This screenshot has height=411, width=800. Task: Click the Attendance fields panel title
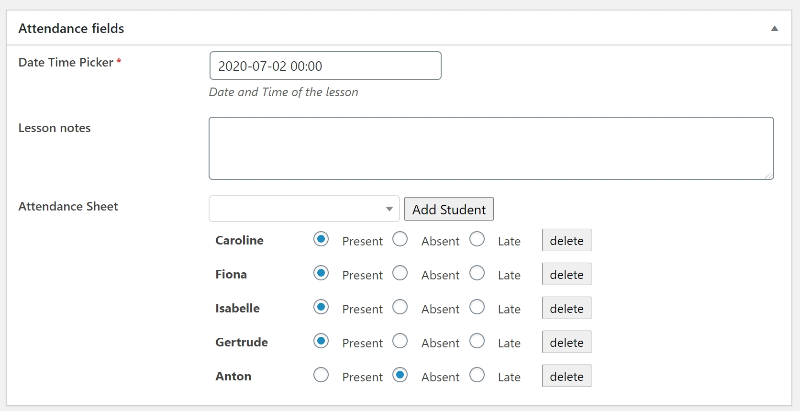click(71, 29)
